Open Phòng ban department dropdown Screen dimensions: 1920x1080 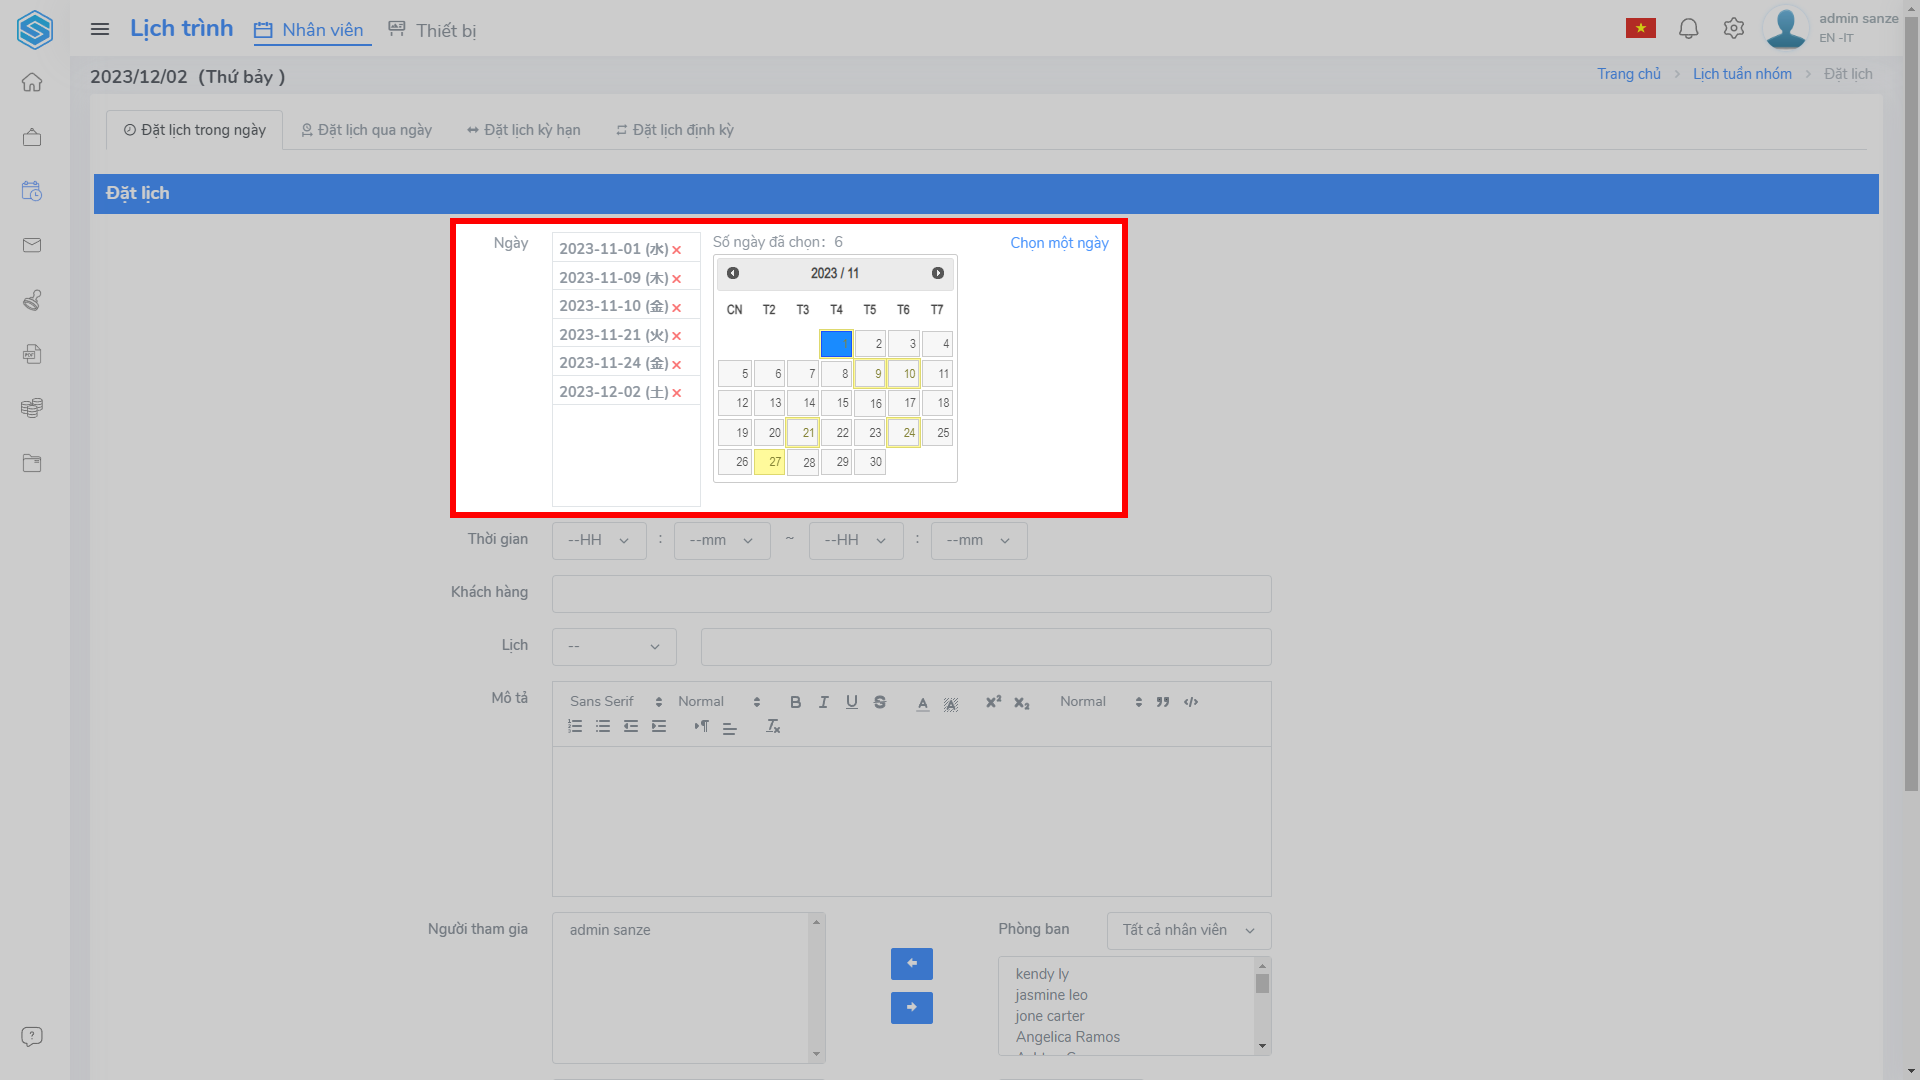coord(1189,930)
